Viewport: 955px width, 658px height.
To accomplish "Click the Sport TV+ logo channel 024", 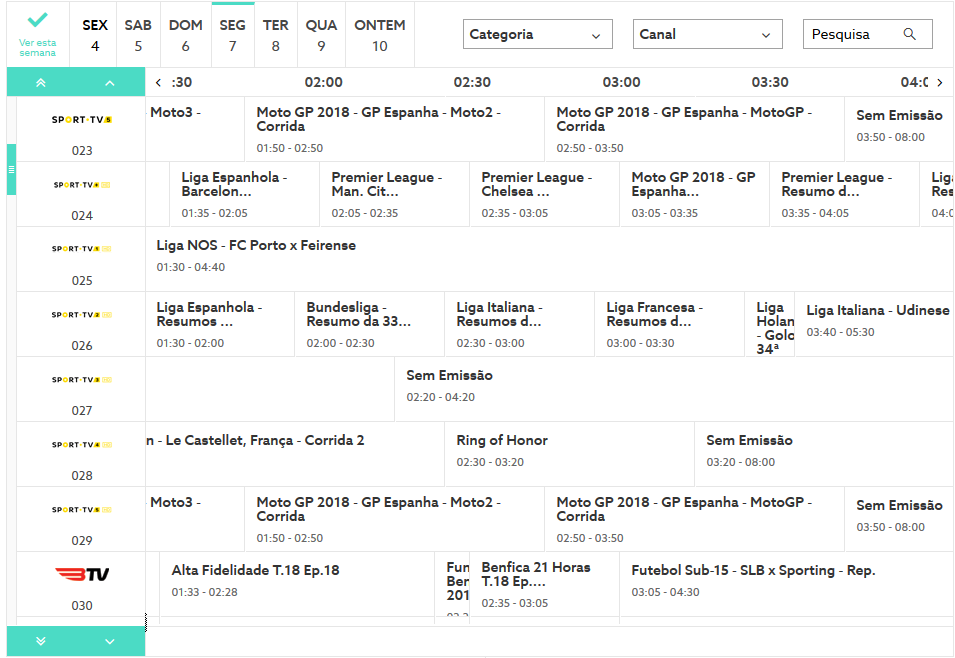I will click(x=82, y=185).
